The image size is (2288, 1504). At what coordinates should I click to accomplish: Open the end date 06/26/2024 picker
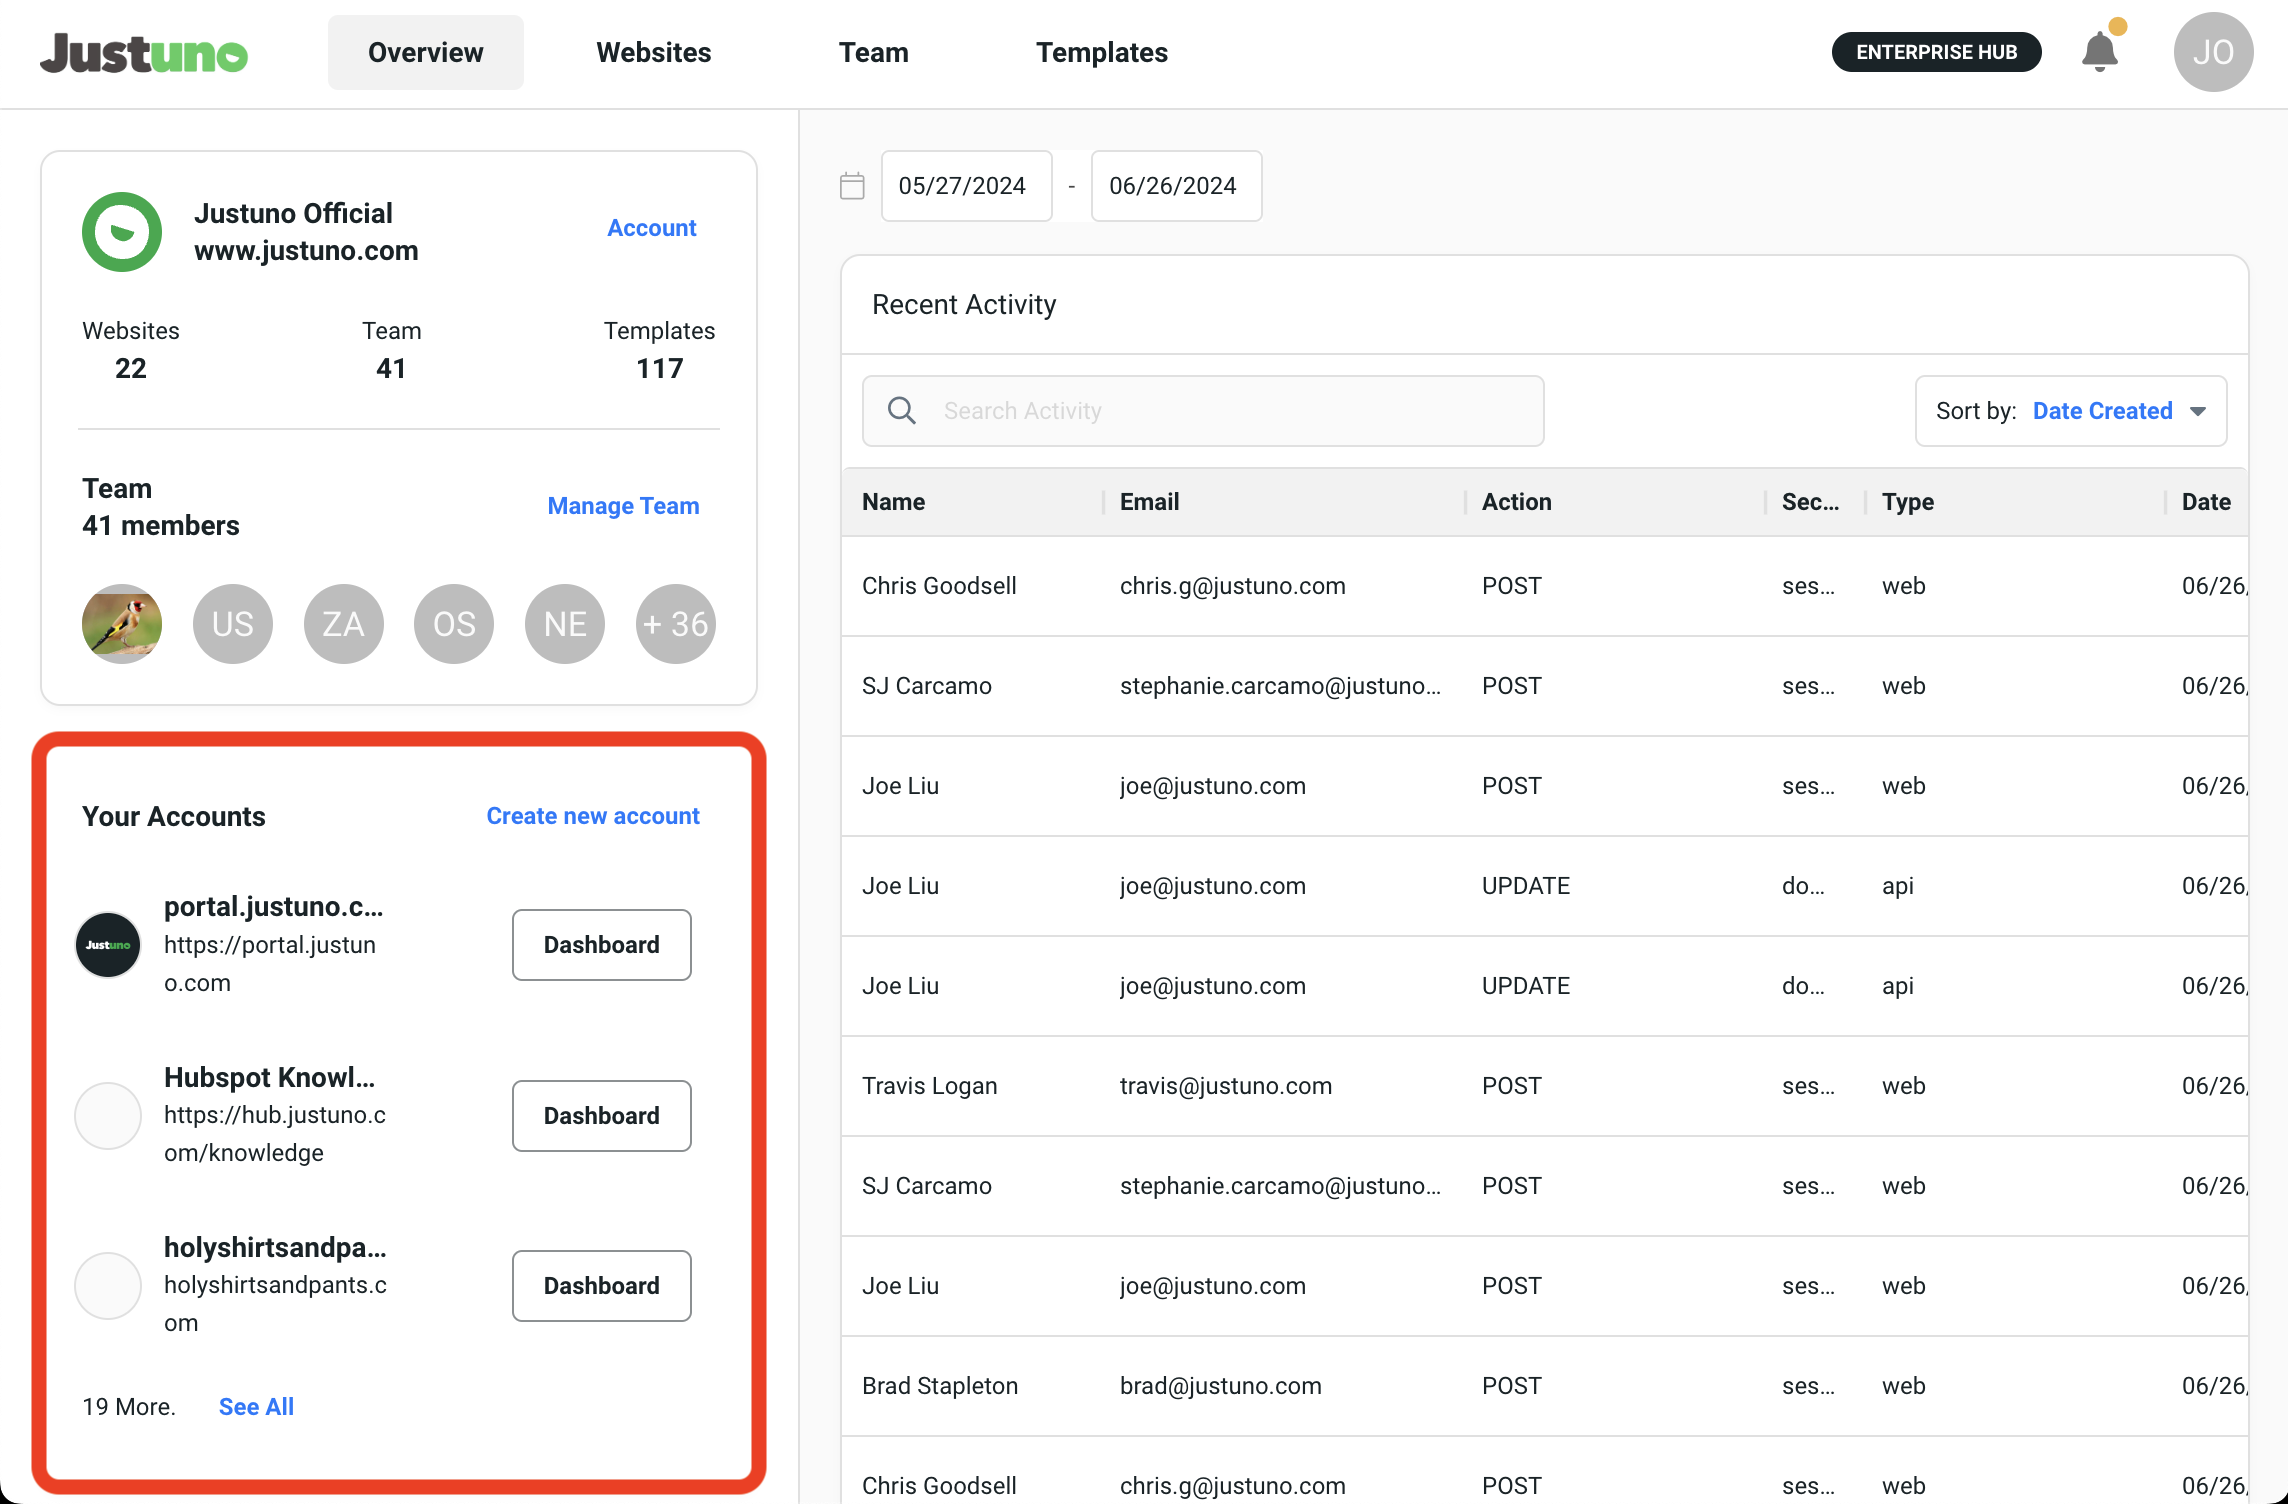click(1175, 186)
